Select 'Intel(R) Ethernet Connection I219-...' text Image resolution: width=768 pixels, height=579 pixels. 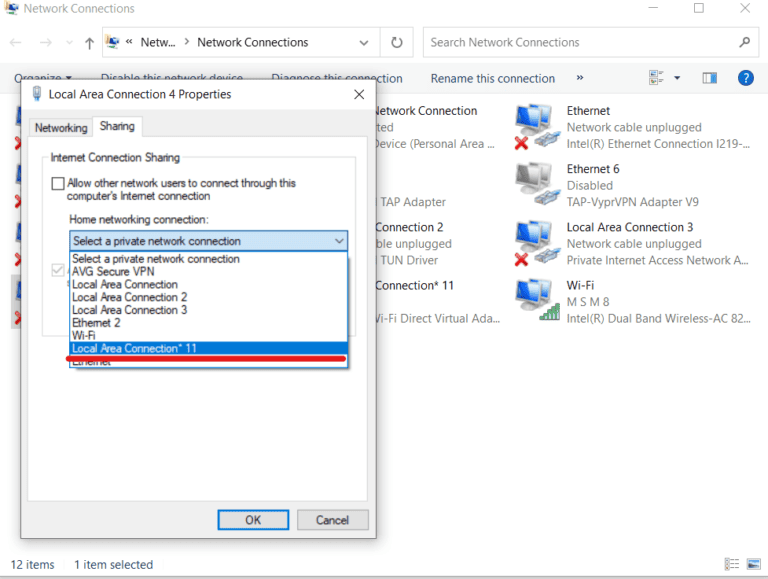click(x=658, y=144)
